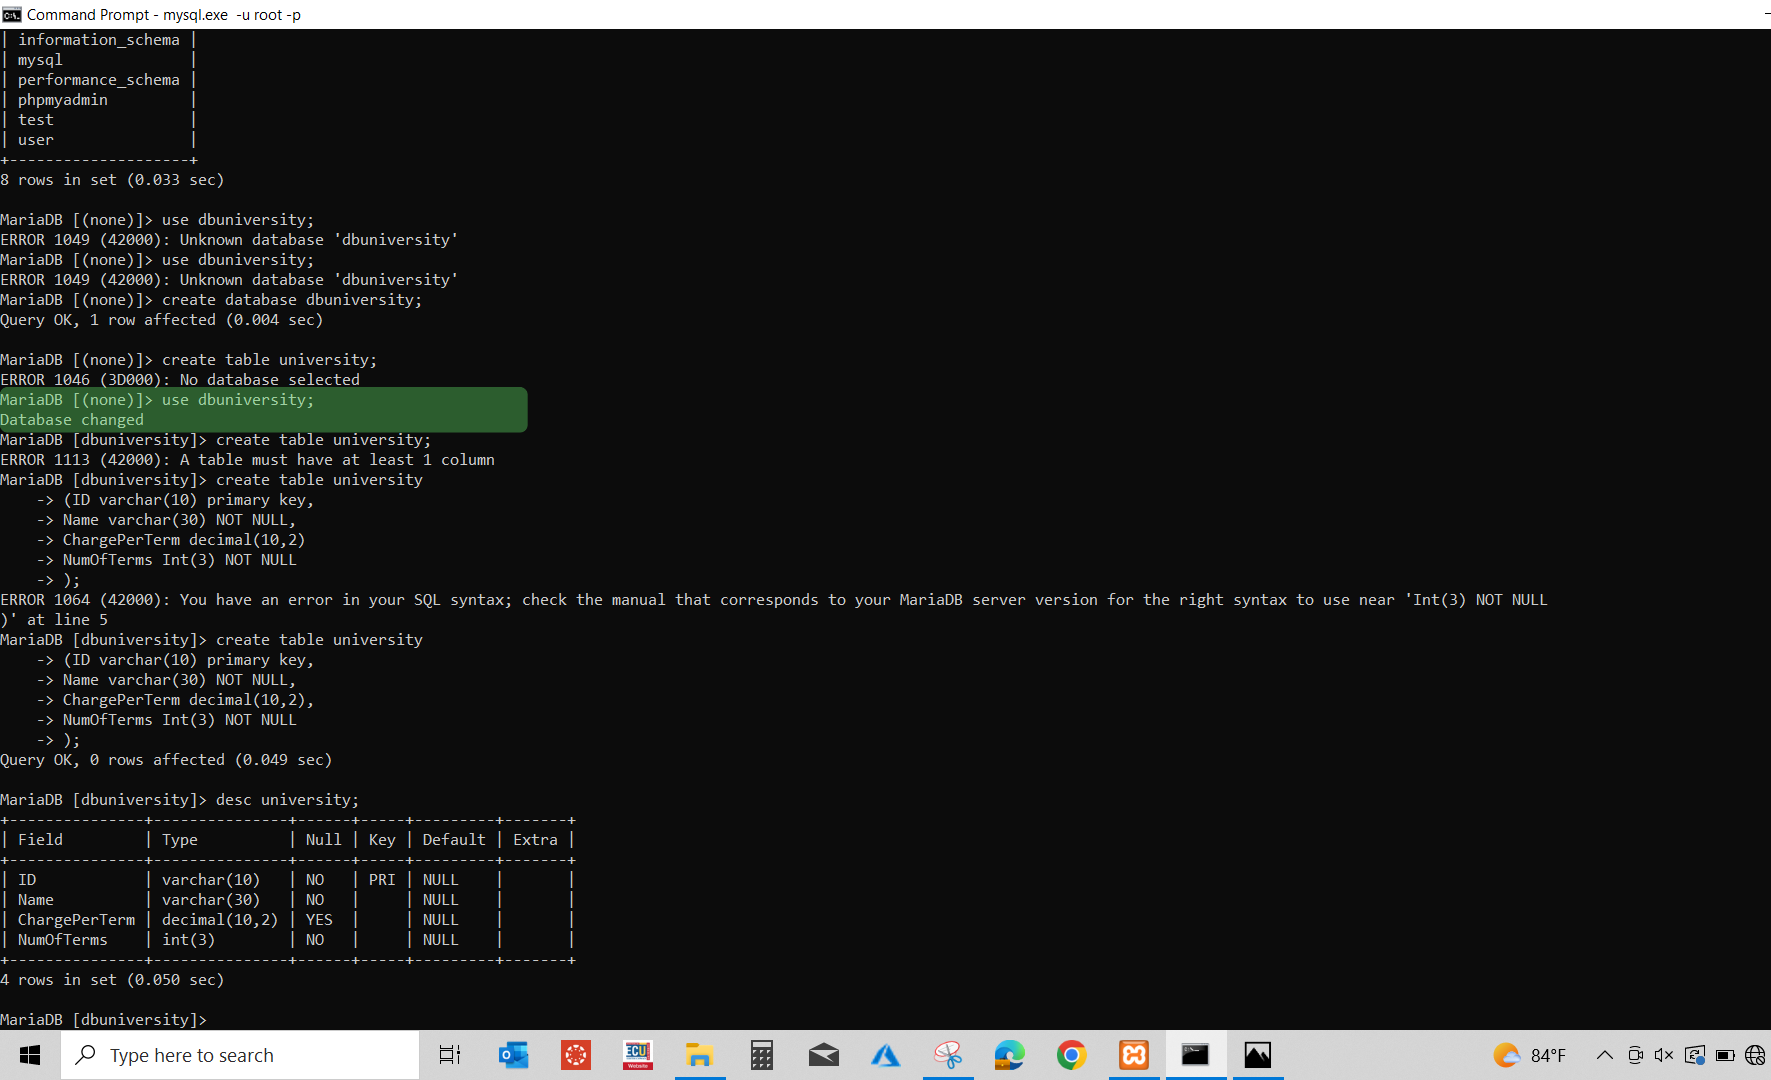Open the Start menu
Image resolution: width=1771 pixels, height=1080 pixels.
pos(29,1055)
